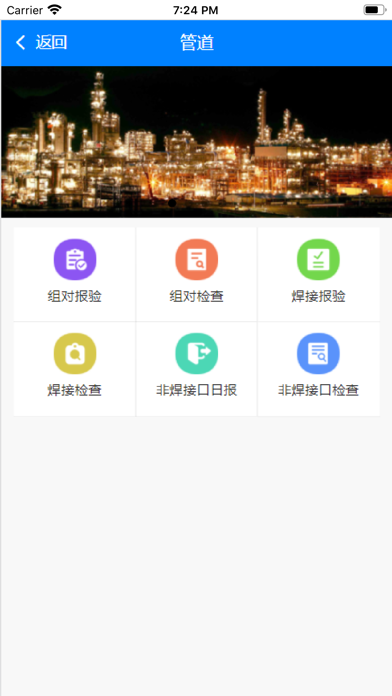Tap the 7:24 PM clock
This screenshot has height=696, width=392.
(195, 10)
